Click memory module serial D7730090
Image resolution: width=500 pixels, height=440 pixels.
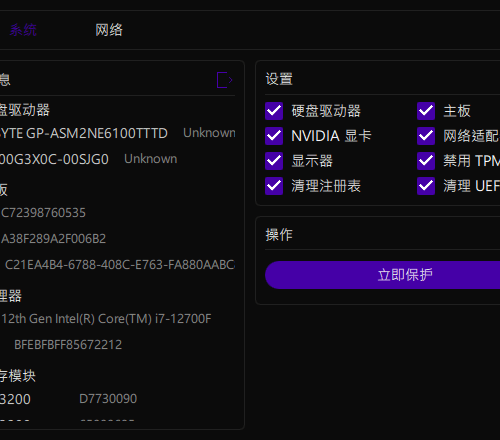(108, 399)
